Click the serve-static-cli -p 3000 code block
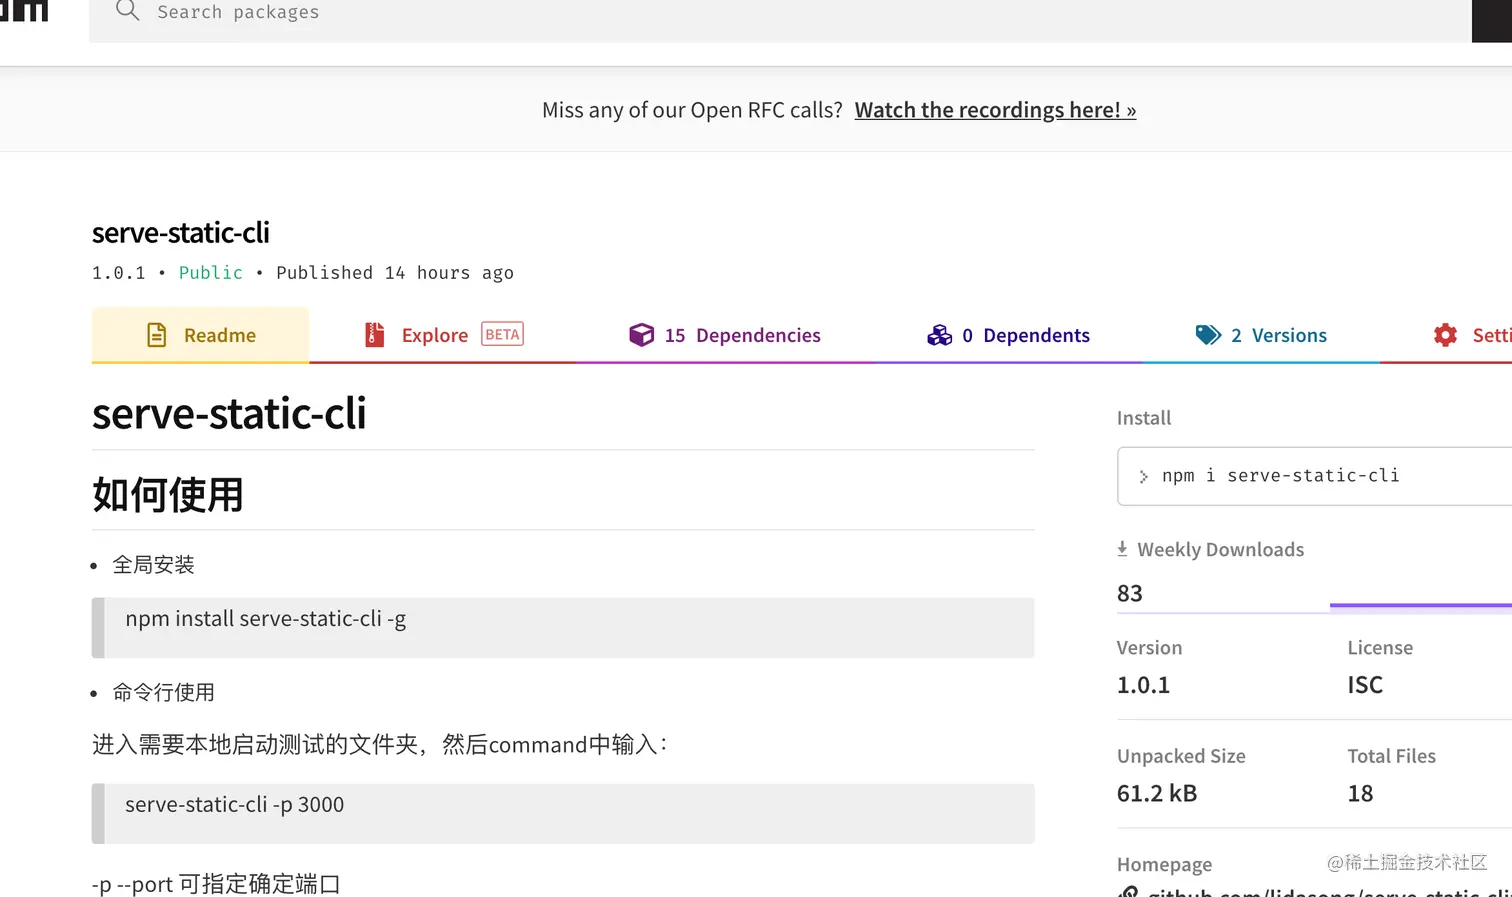The image size is (1512, 897). point(563,813)
